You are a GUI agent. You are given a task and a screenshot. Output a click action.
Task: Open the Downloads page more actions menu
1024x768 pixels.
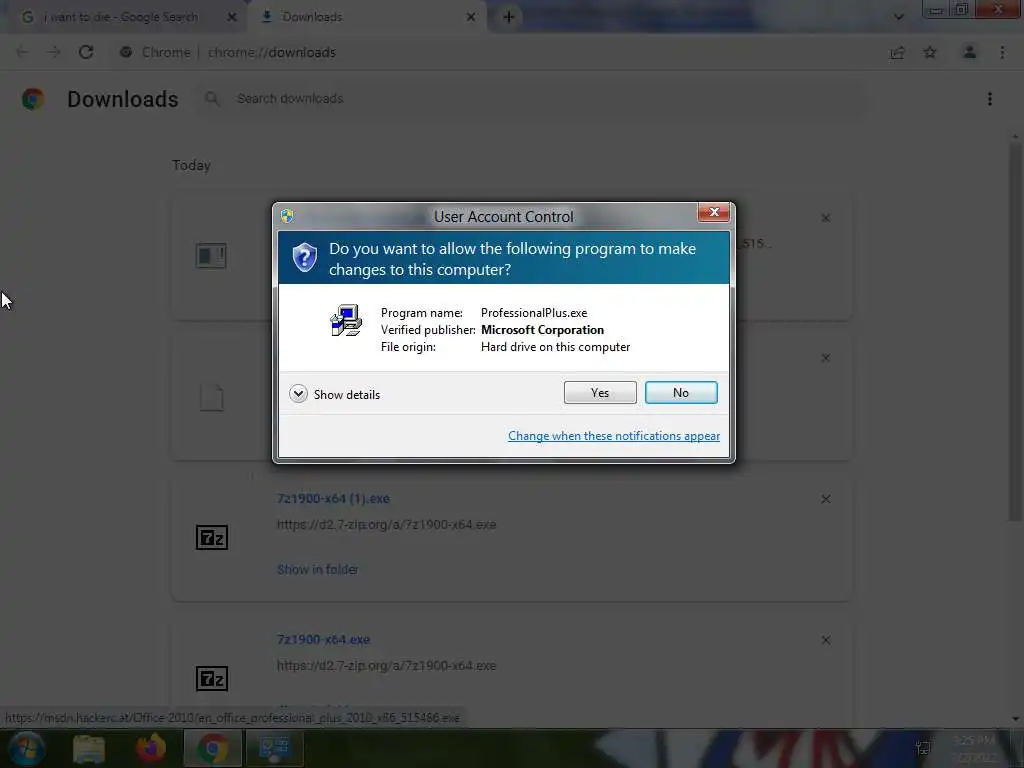coord(989,99)
